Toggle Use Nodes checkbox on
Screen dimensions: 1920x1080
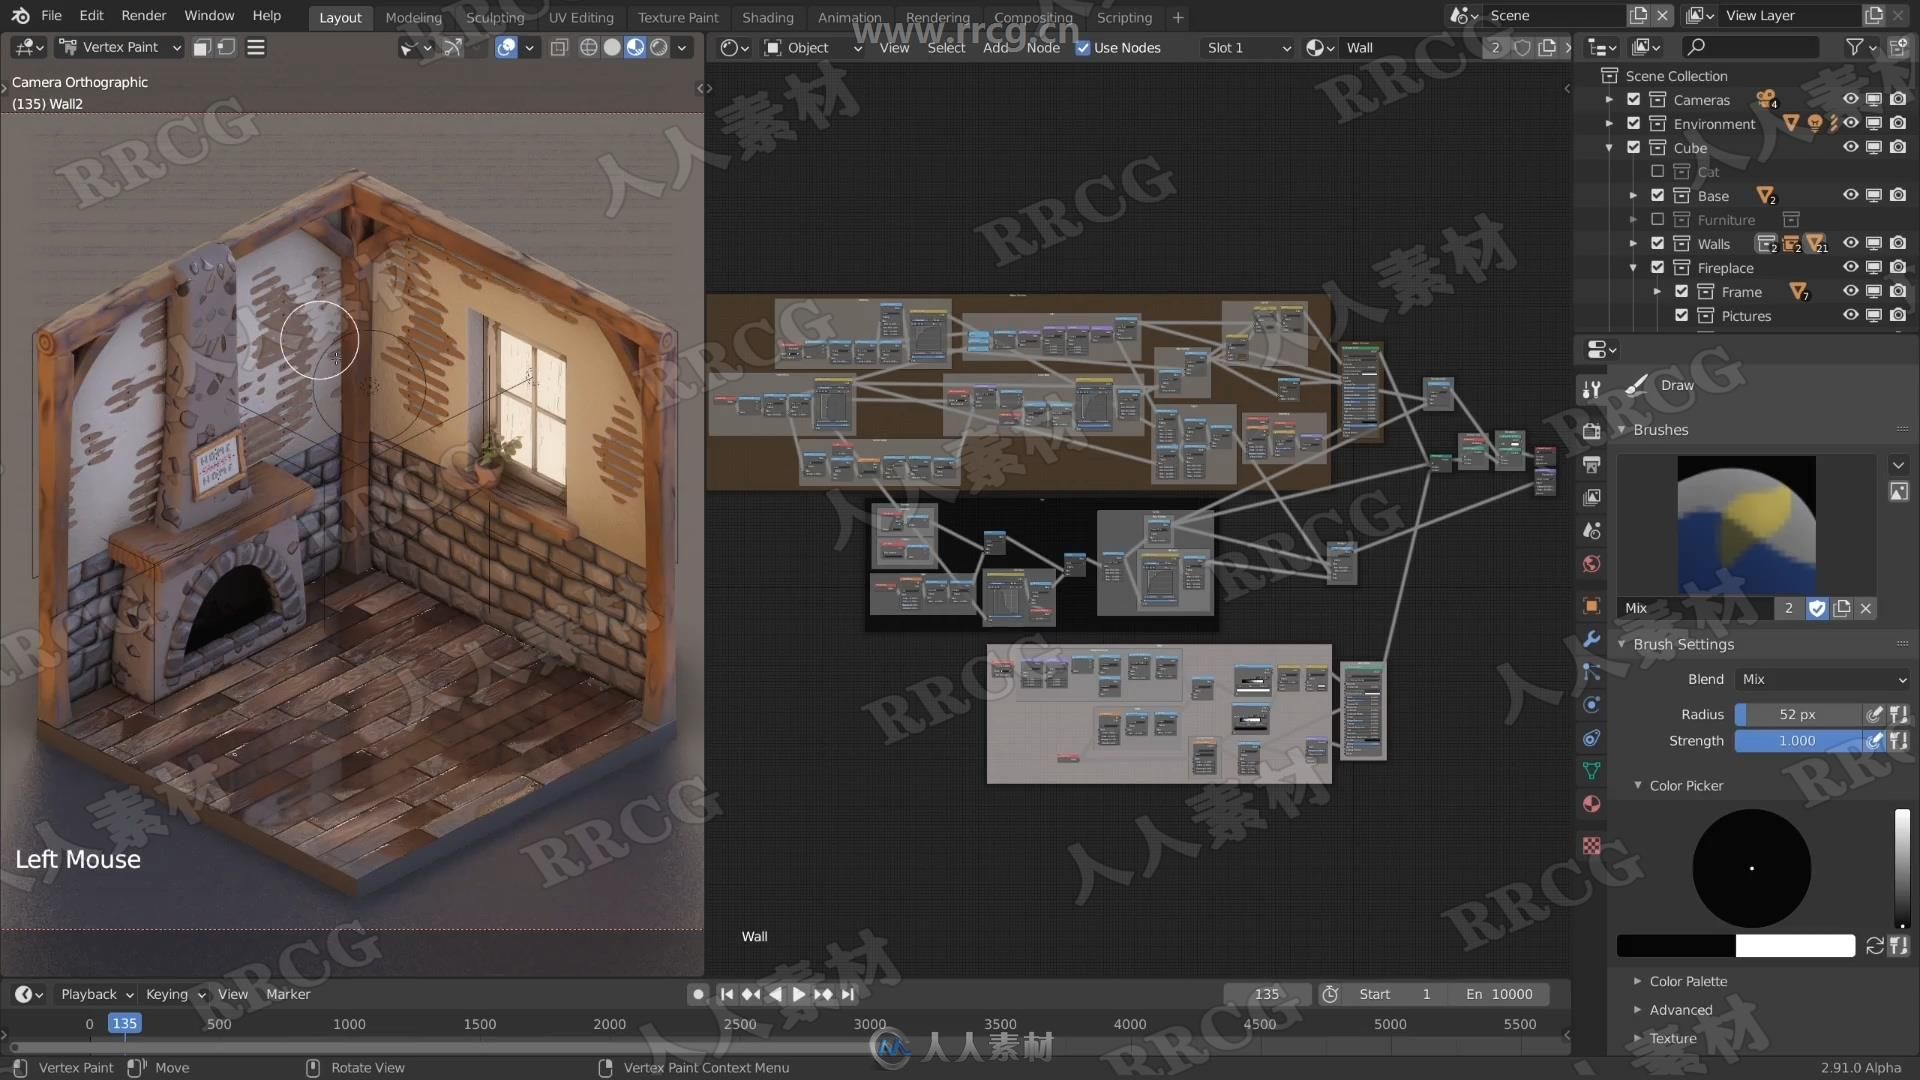click(1083, 47)
